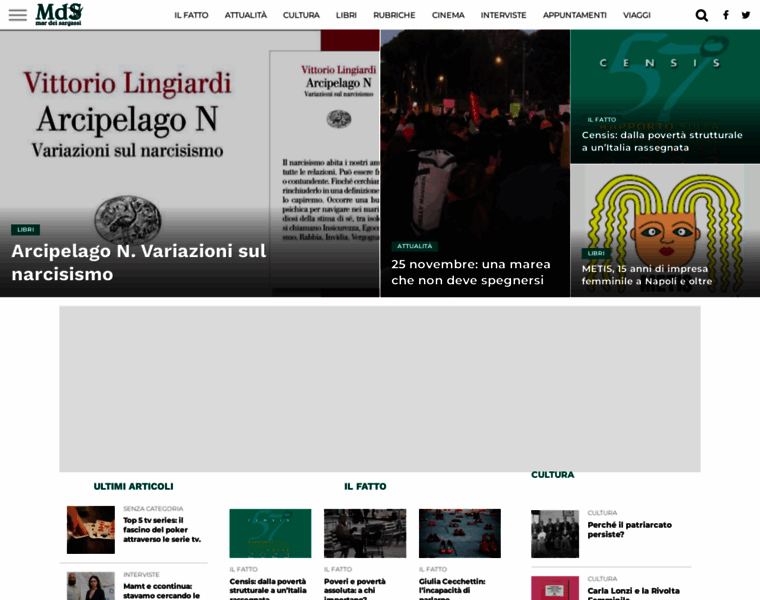Click the SENZA CATEGORIA label
This screenshot has height=600, width=760.
click(153, 508)
